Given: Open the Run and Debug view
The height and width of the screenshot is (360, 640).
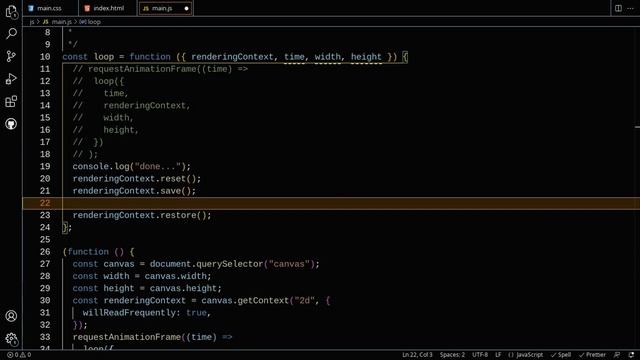Looking at the screenshot, I should 11,78.
